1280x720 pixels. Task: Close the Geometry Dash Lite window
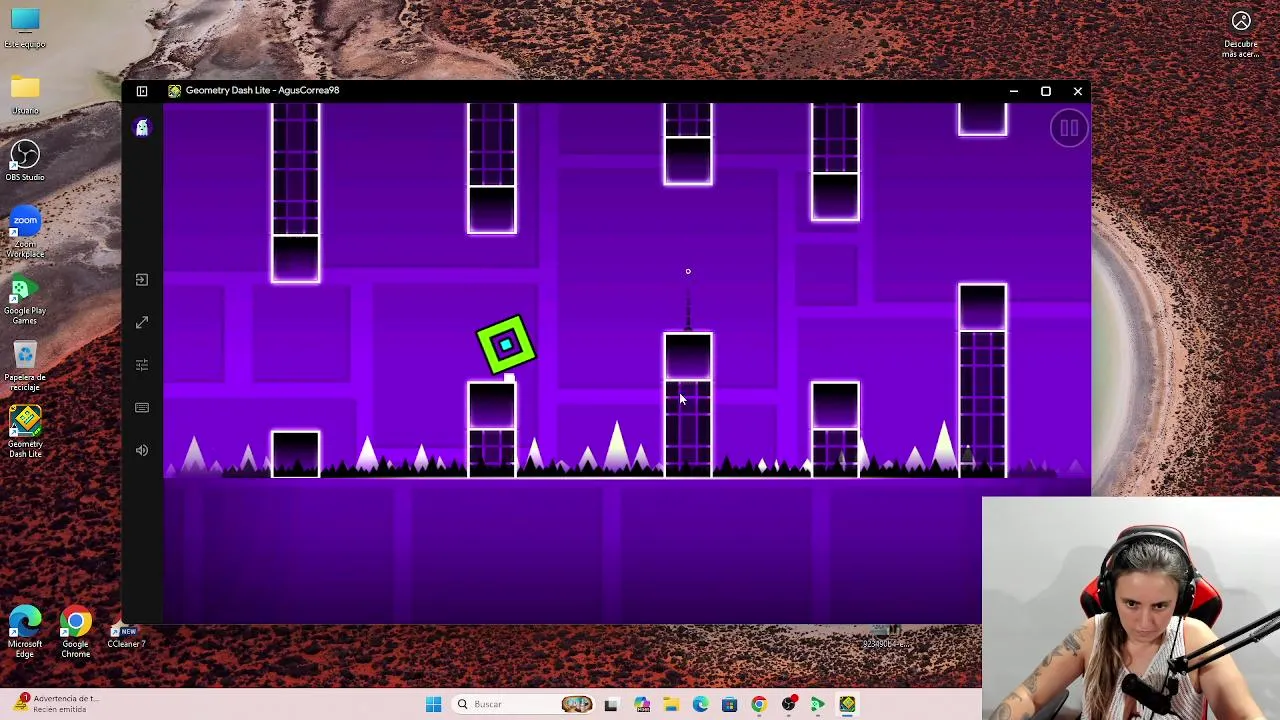(1078, 91)
